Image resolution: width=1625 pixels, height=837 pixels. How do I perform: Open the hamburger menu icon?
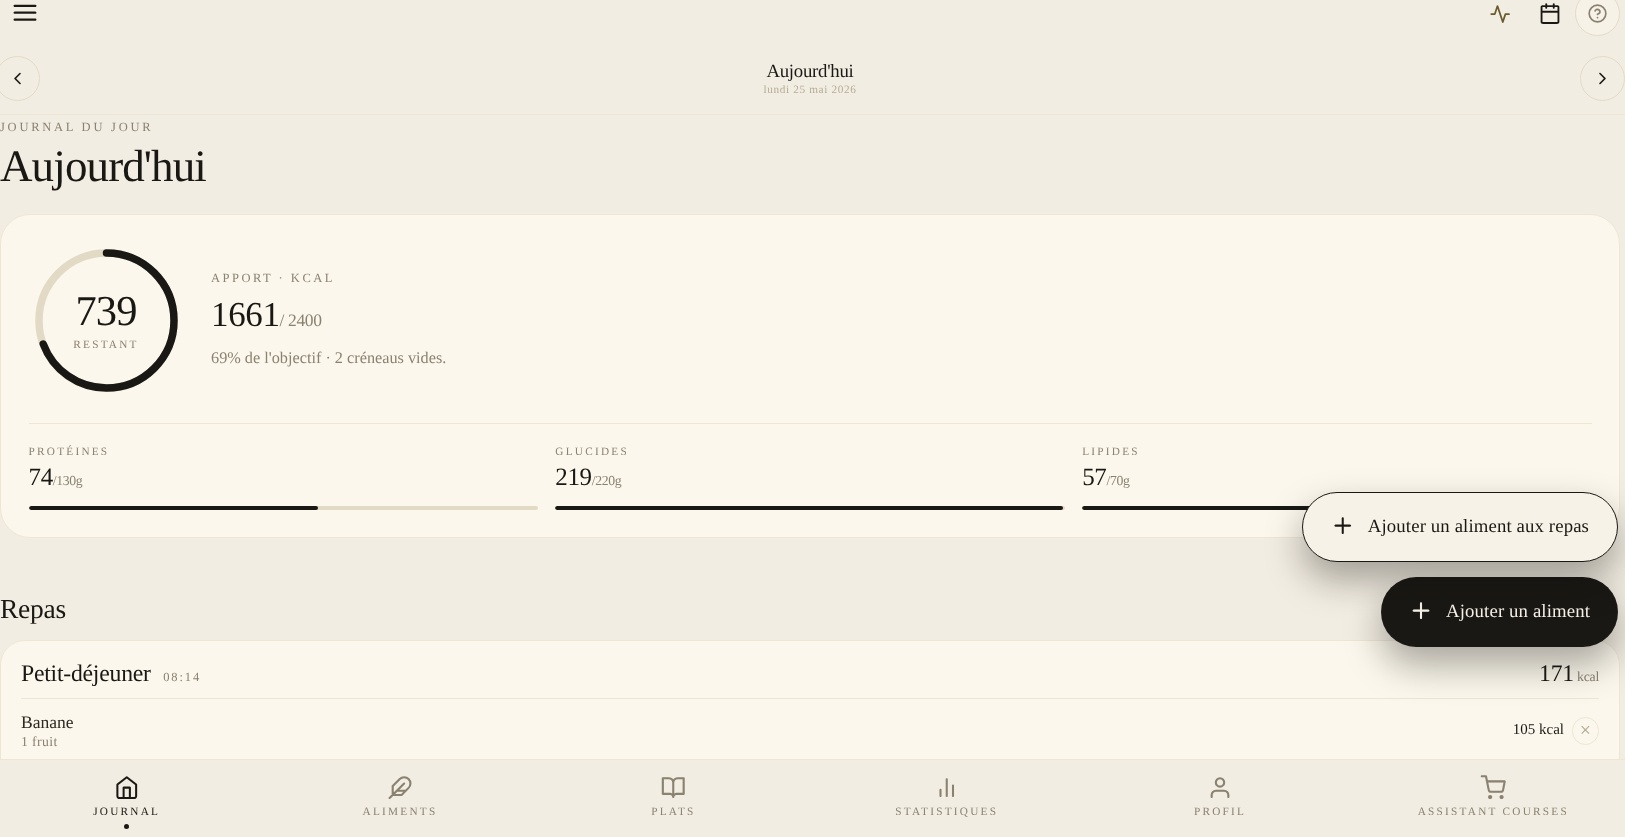25,13
